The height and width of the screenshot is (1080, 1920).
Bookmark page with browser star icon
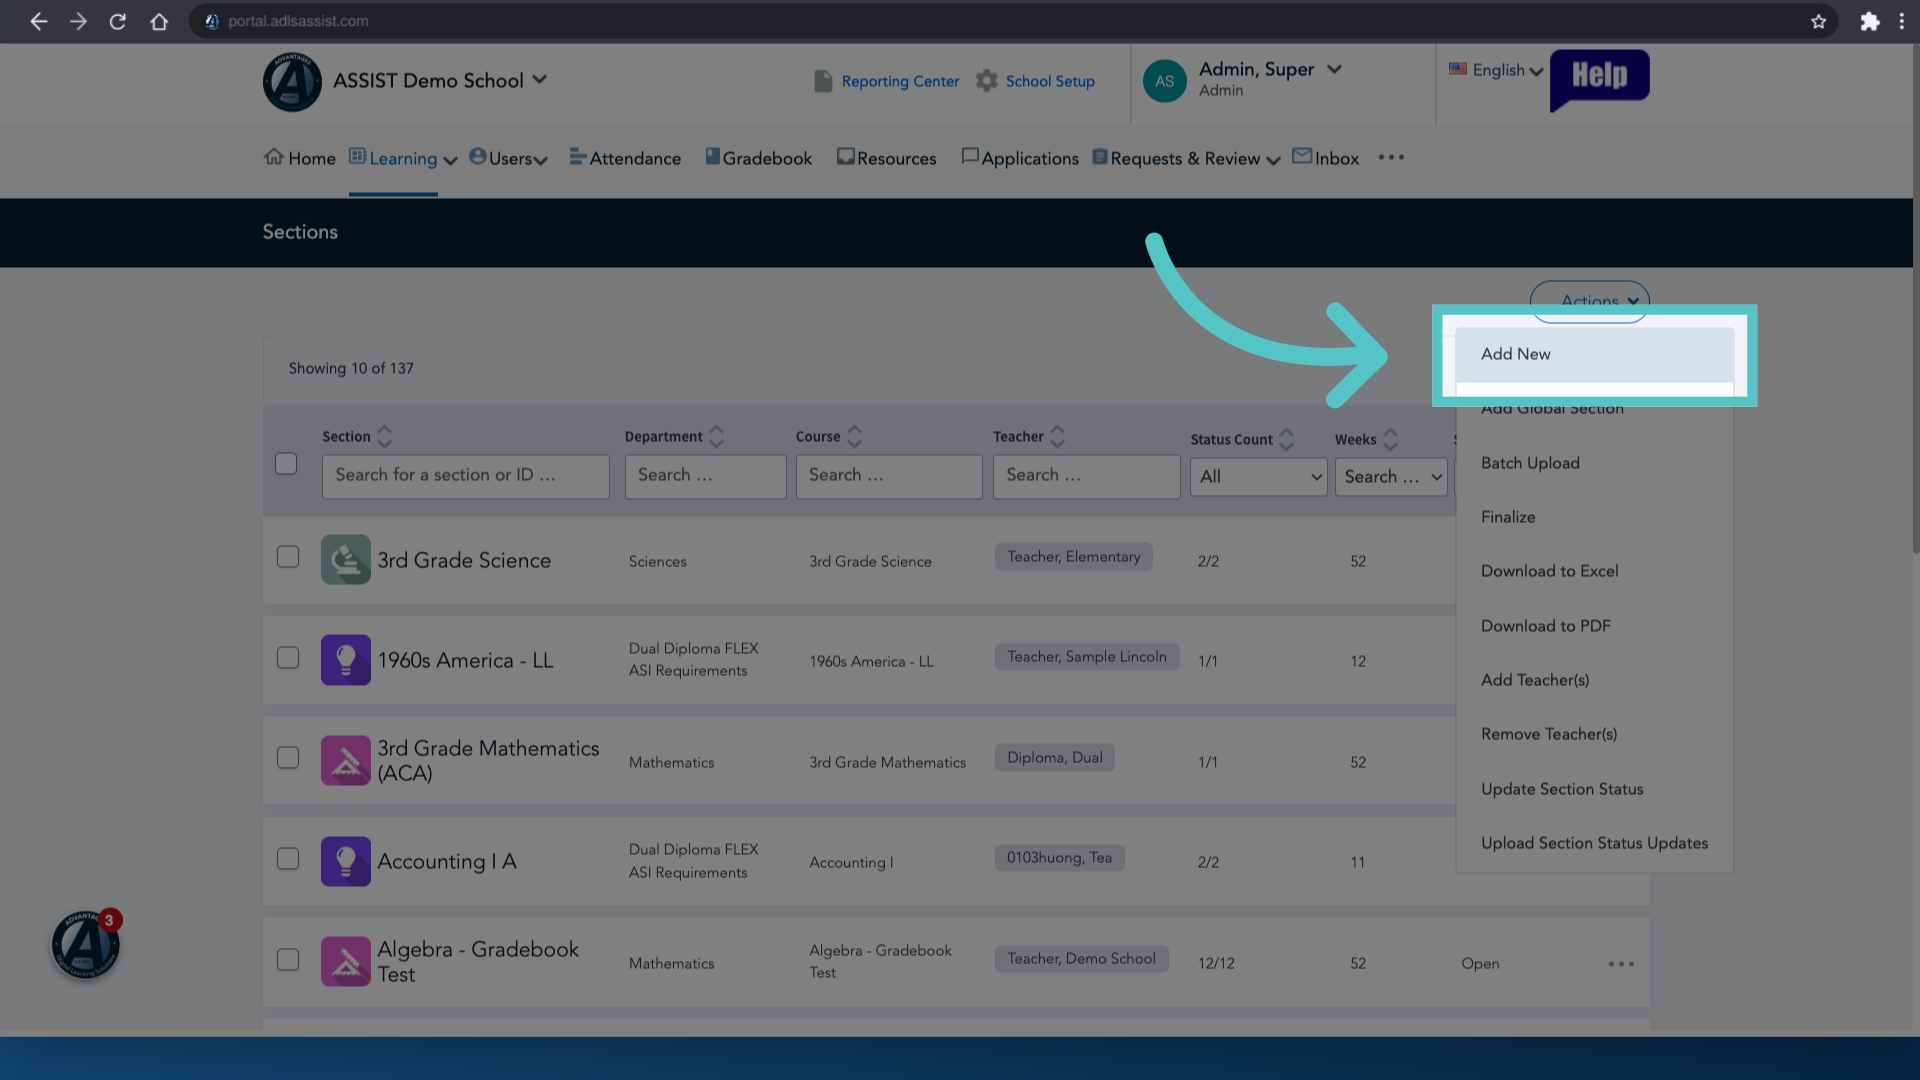[x=1818, y=21]
